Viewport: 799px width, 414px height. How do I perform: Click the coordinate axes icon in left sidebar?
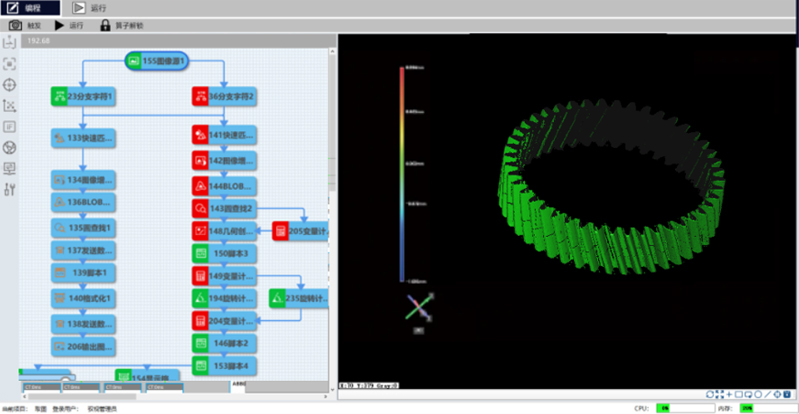point(10,105)
